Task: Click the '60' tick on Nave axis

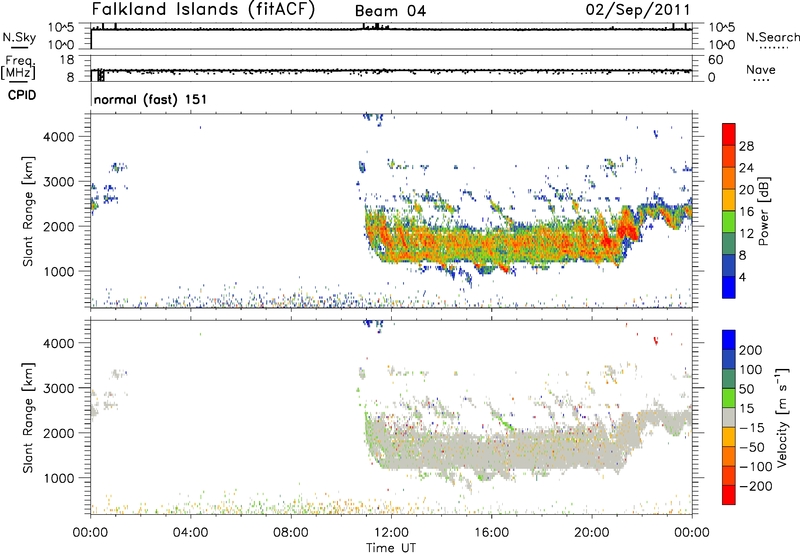Action: [715, 60]
